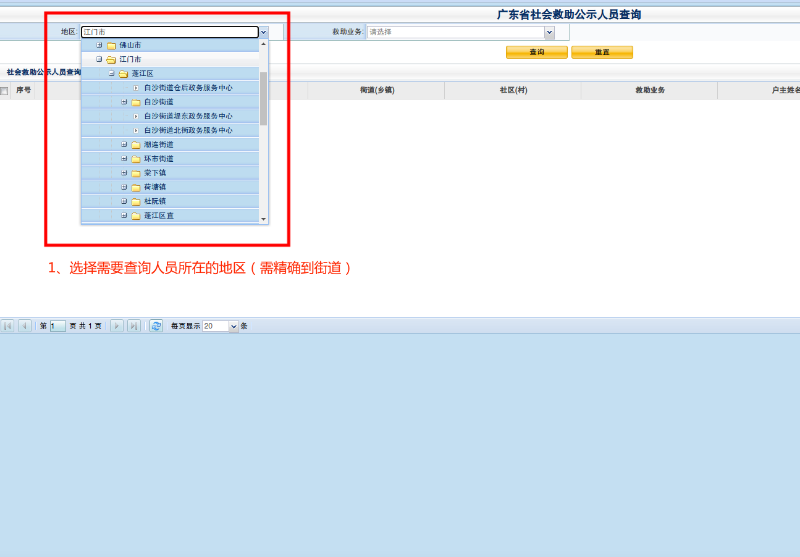Expand the 潮连街道 folder node
Viewport: 800px width, 557px height.
124,144
